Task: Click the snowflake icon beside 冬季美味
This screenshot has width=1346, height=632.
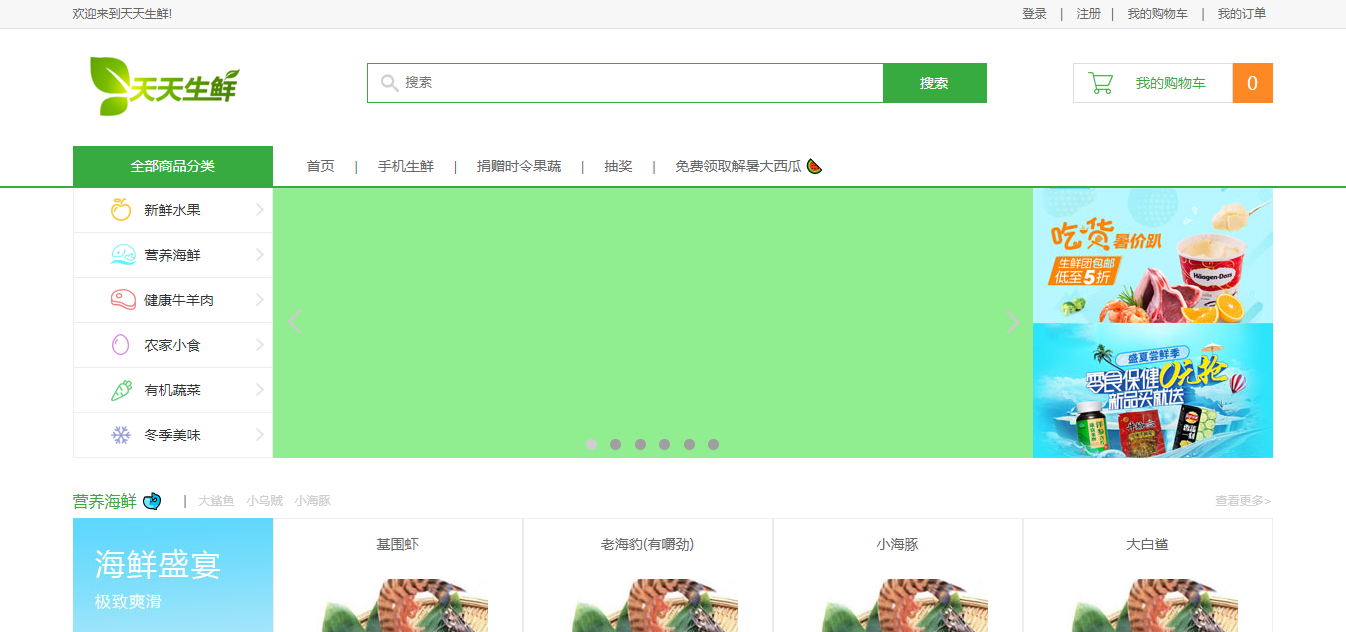Action: (x=121, y=435)
